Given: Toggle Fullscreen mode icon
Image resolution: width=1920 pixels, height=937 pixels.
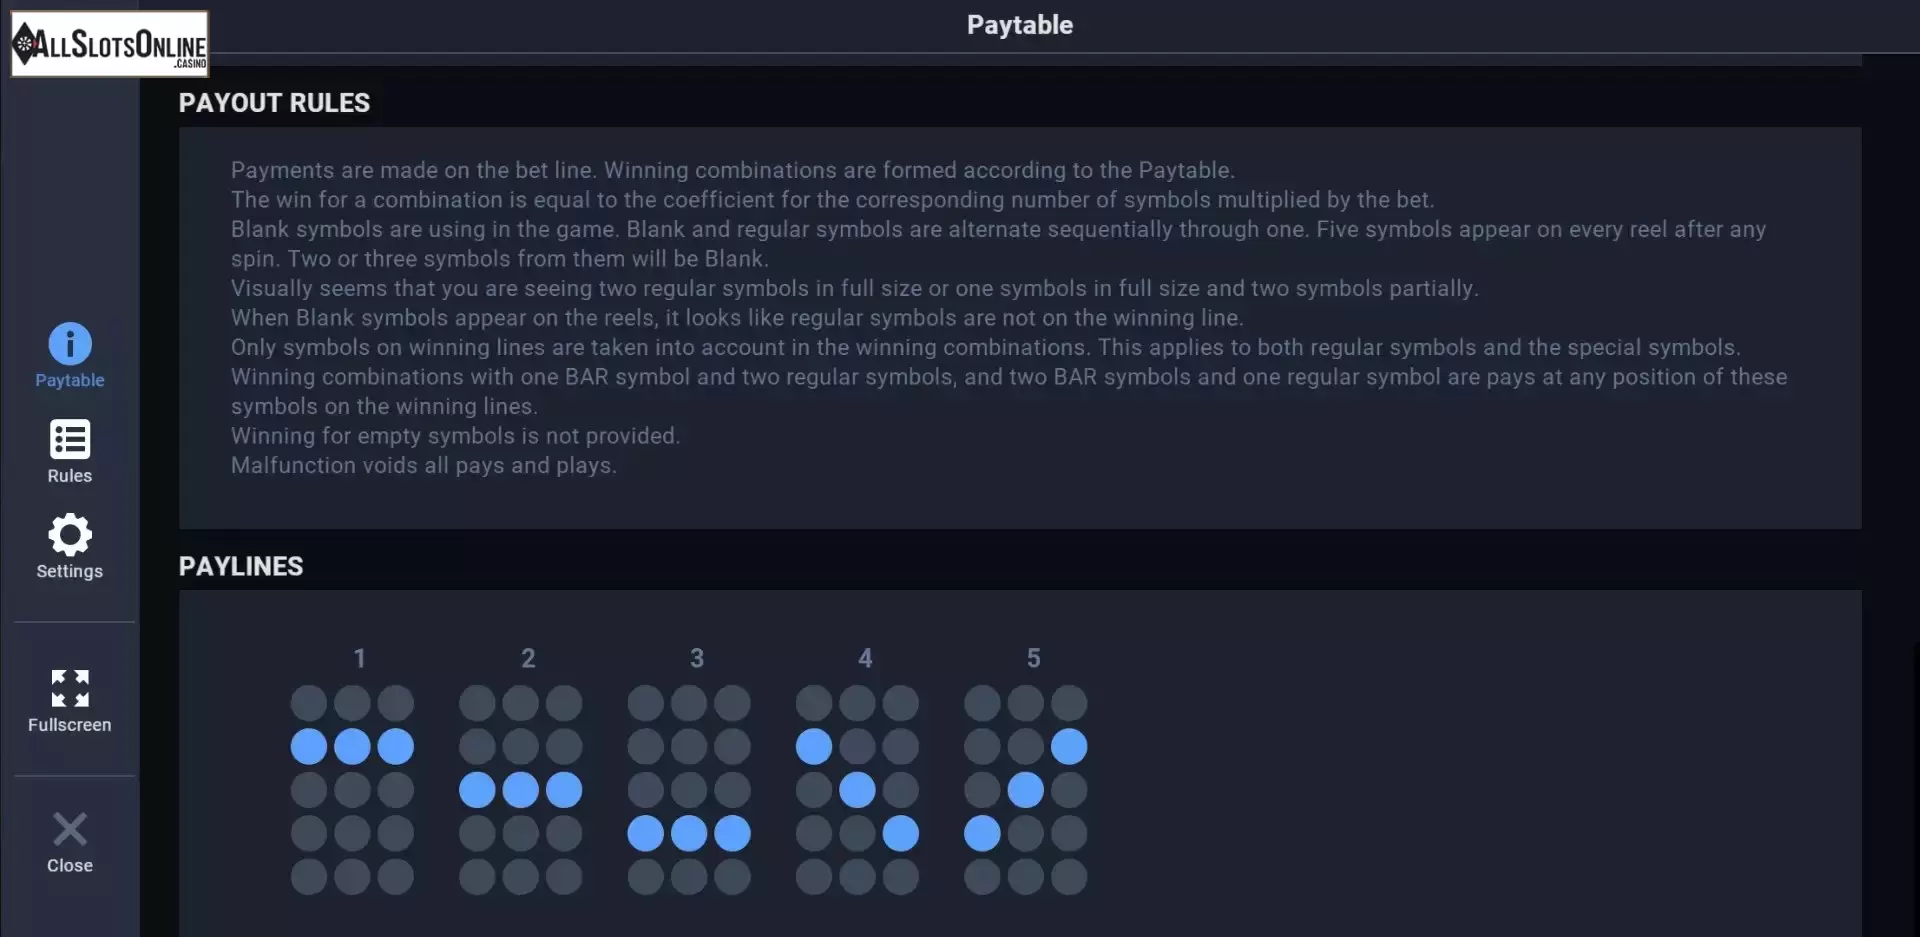Looking at the screenshot, I should pyautogui.click(x=70, y=688).
